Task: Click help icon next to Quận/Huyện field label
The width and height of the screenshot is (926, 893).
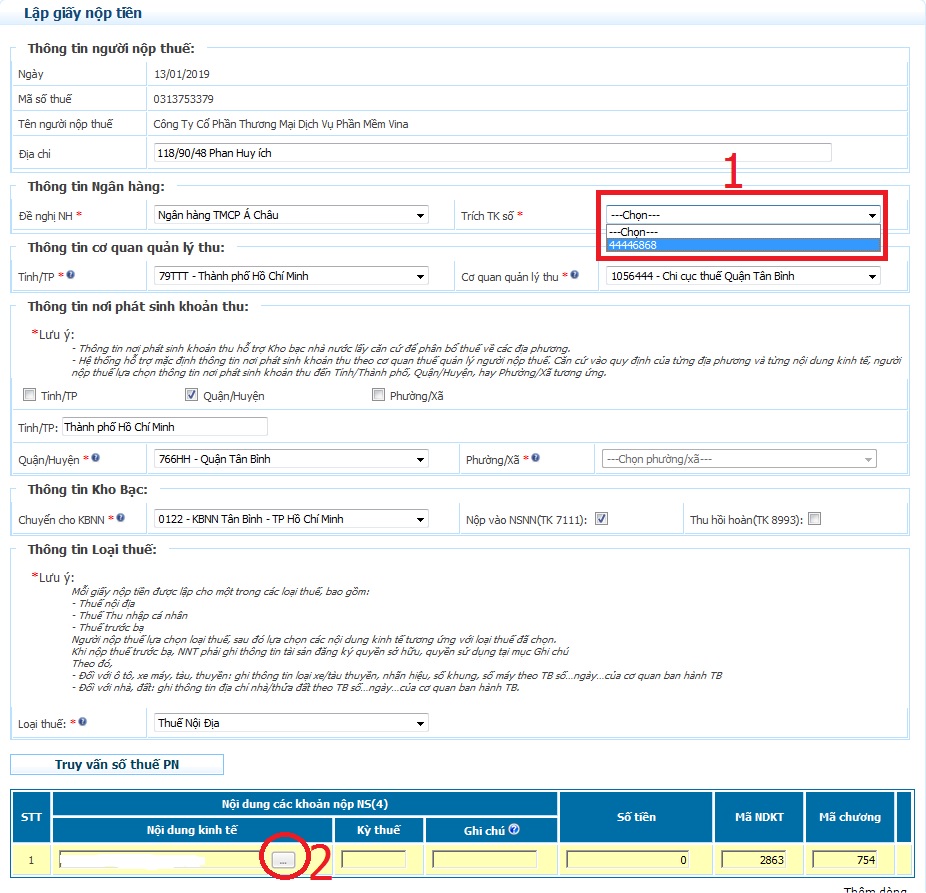Action: click(97, 459)
